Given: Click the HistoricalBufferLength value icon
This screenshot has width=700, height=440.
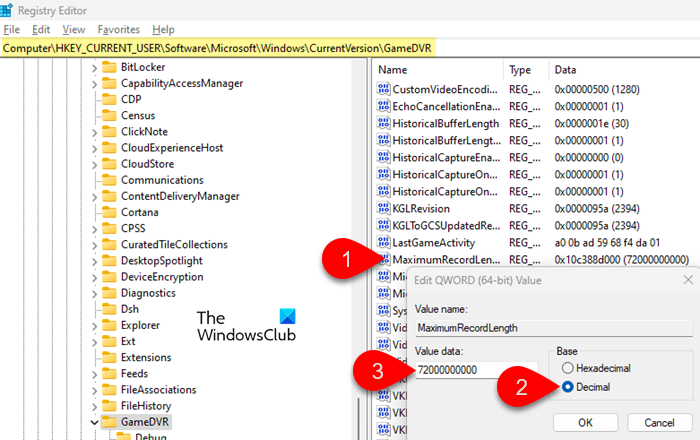Looking at the screenshot, I should coord(383,123).
